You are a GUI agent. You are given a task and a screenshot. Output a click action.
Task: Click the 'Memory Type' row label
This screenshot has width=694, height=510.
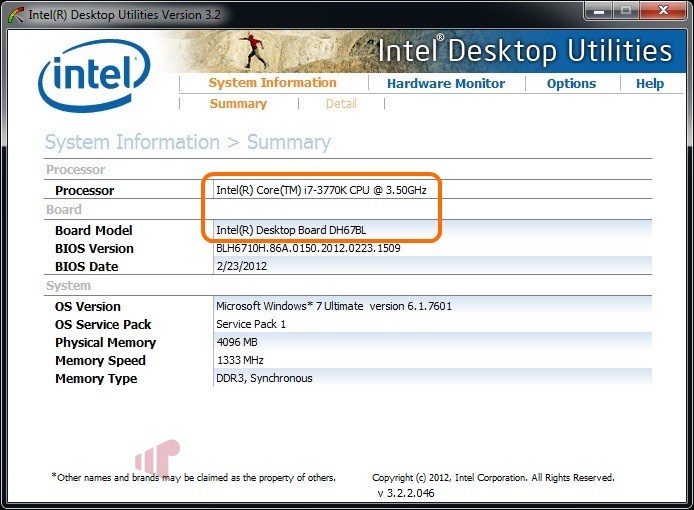(x=96, y=379)
